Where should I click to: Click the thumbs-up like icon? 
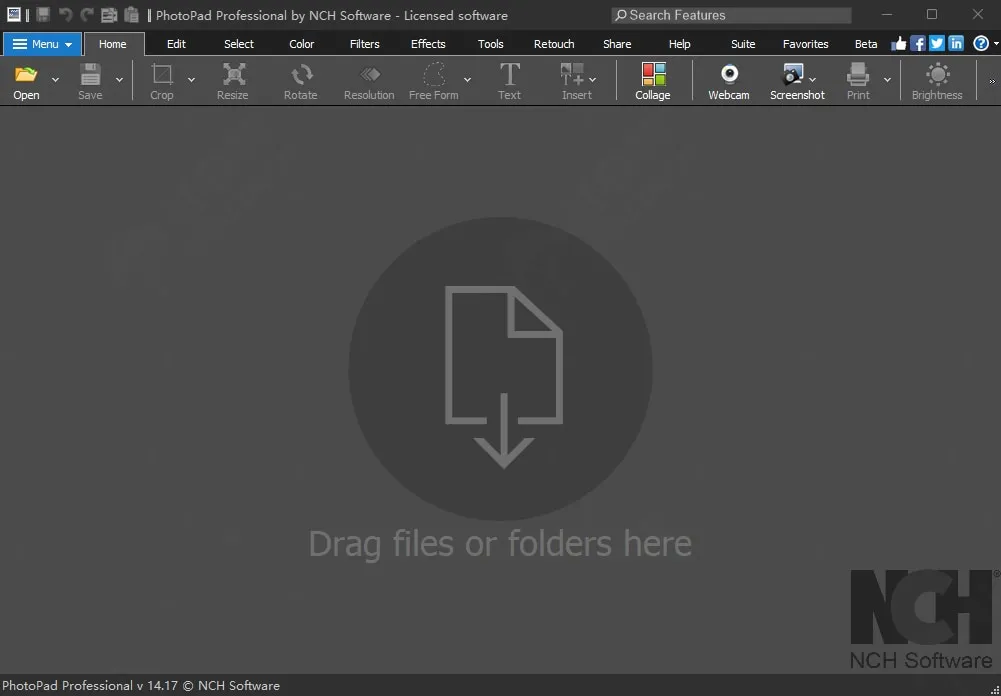coord(899,44)
